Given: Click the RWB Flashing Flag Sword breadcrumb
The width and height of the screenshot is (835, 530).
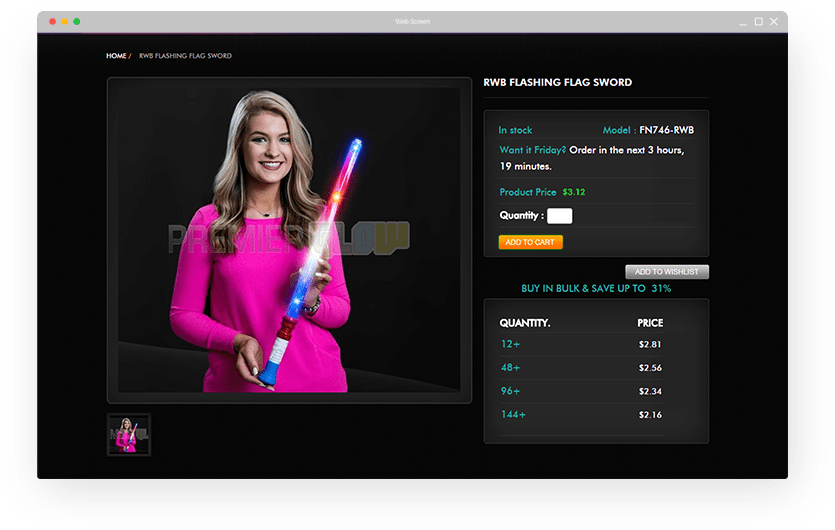Looking at the screenshot, I should click(x=185, y=56).
